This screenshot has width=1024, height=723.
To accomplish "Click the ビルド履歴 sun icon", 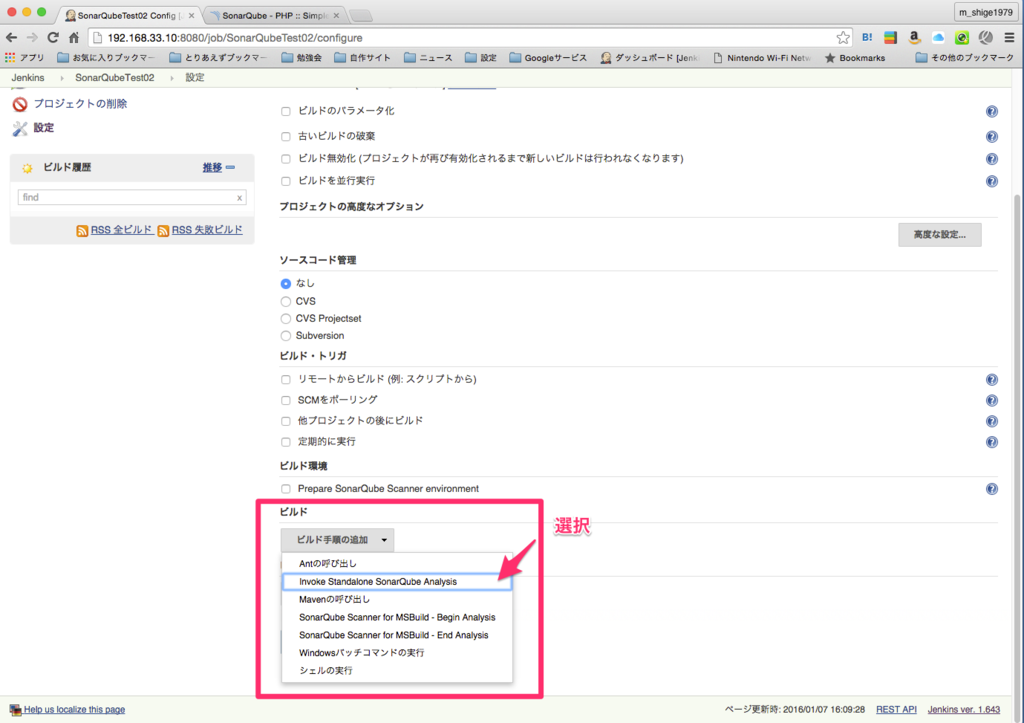I will click(x=27, y=169).
